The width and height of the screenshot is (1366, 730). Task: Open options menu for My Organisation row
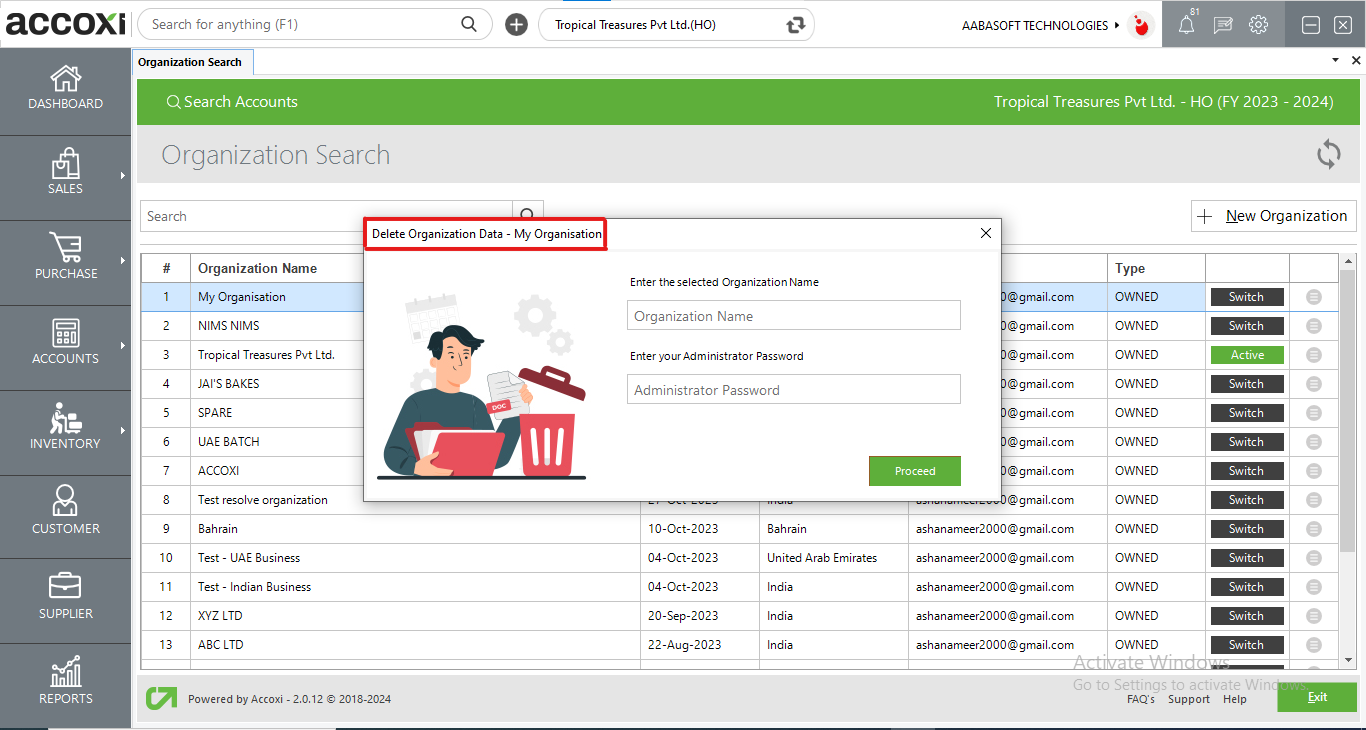click(x=1314, y=297)
